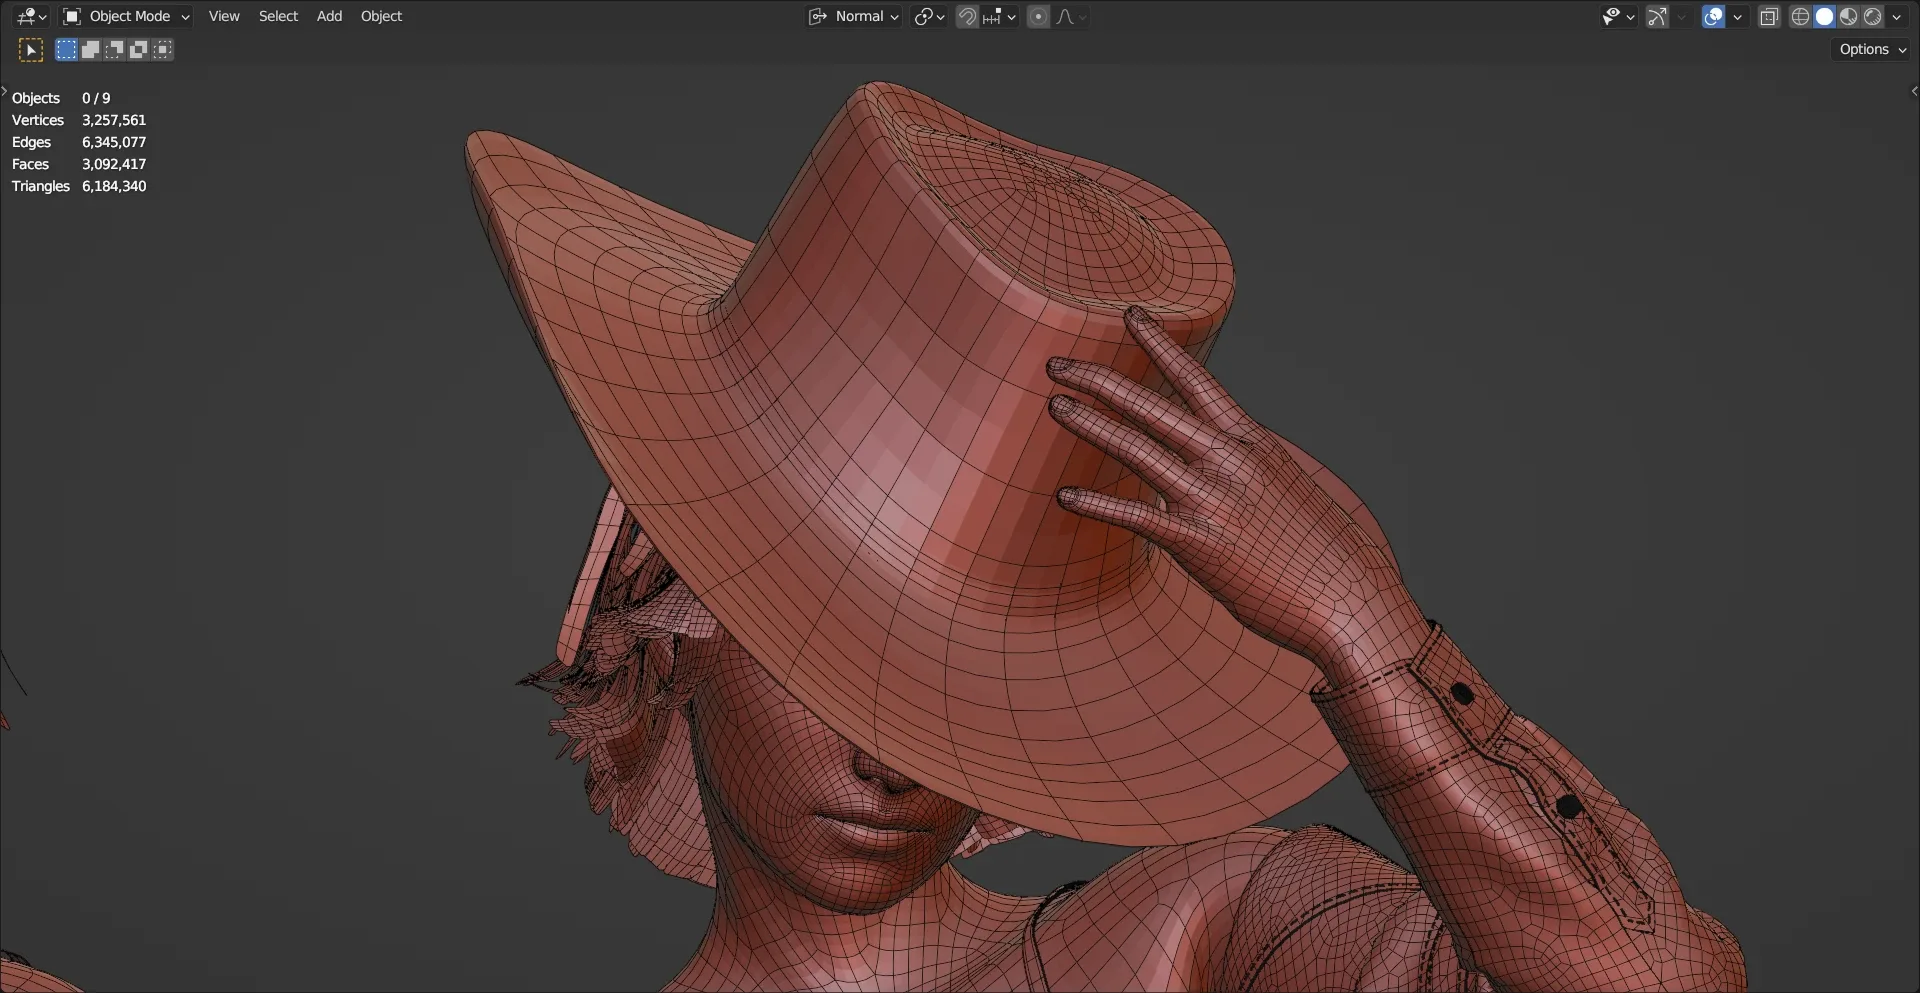Viewport: 1920px width, 993px height.
Task: Click the Faces count '3,092,417'
Action: pyautogui.click(x=114, y=164)
